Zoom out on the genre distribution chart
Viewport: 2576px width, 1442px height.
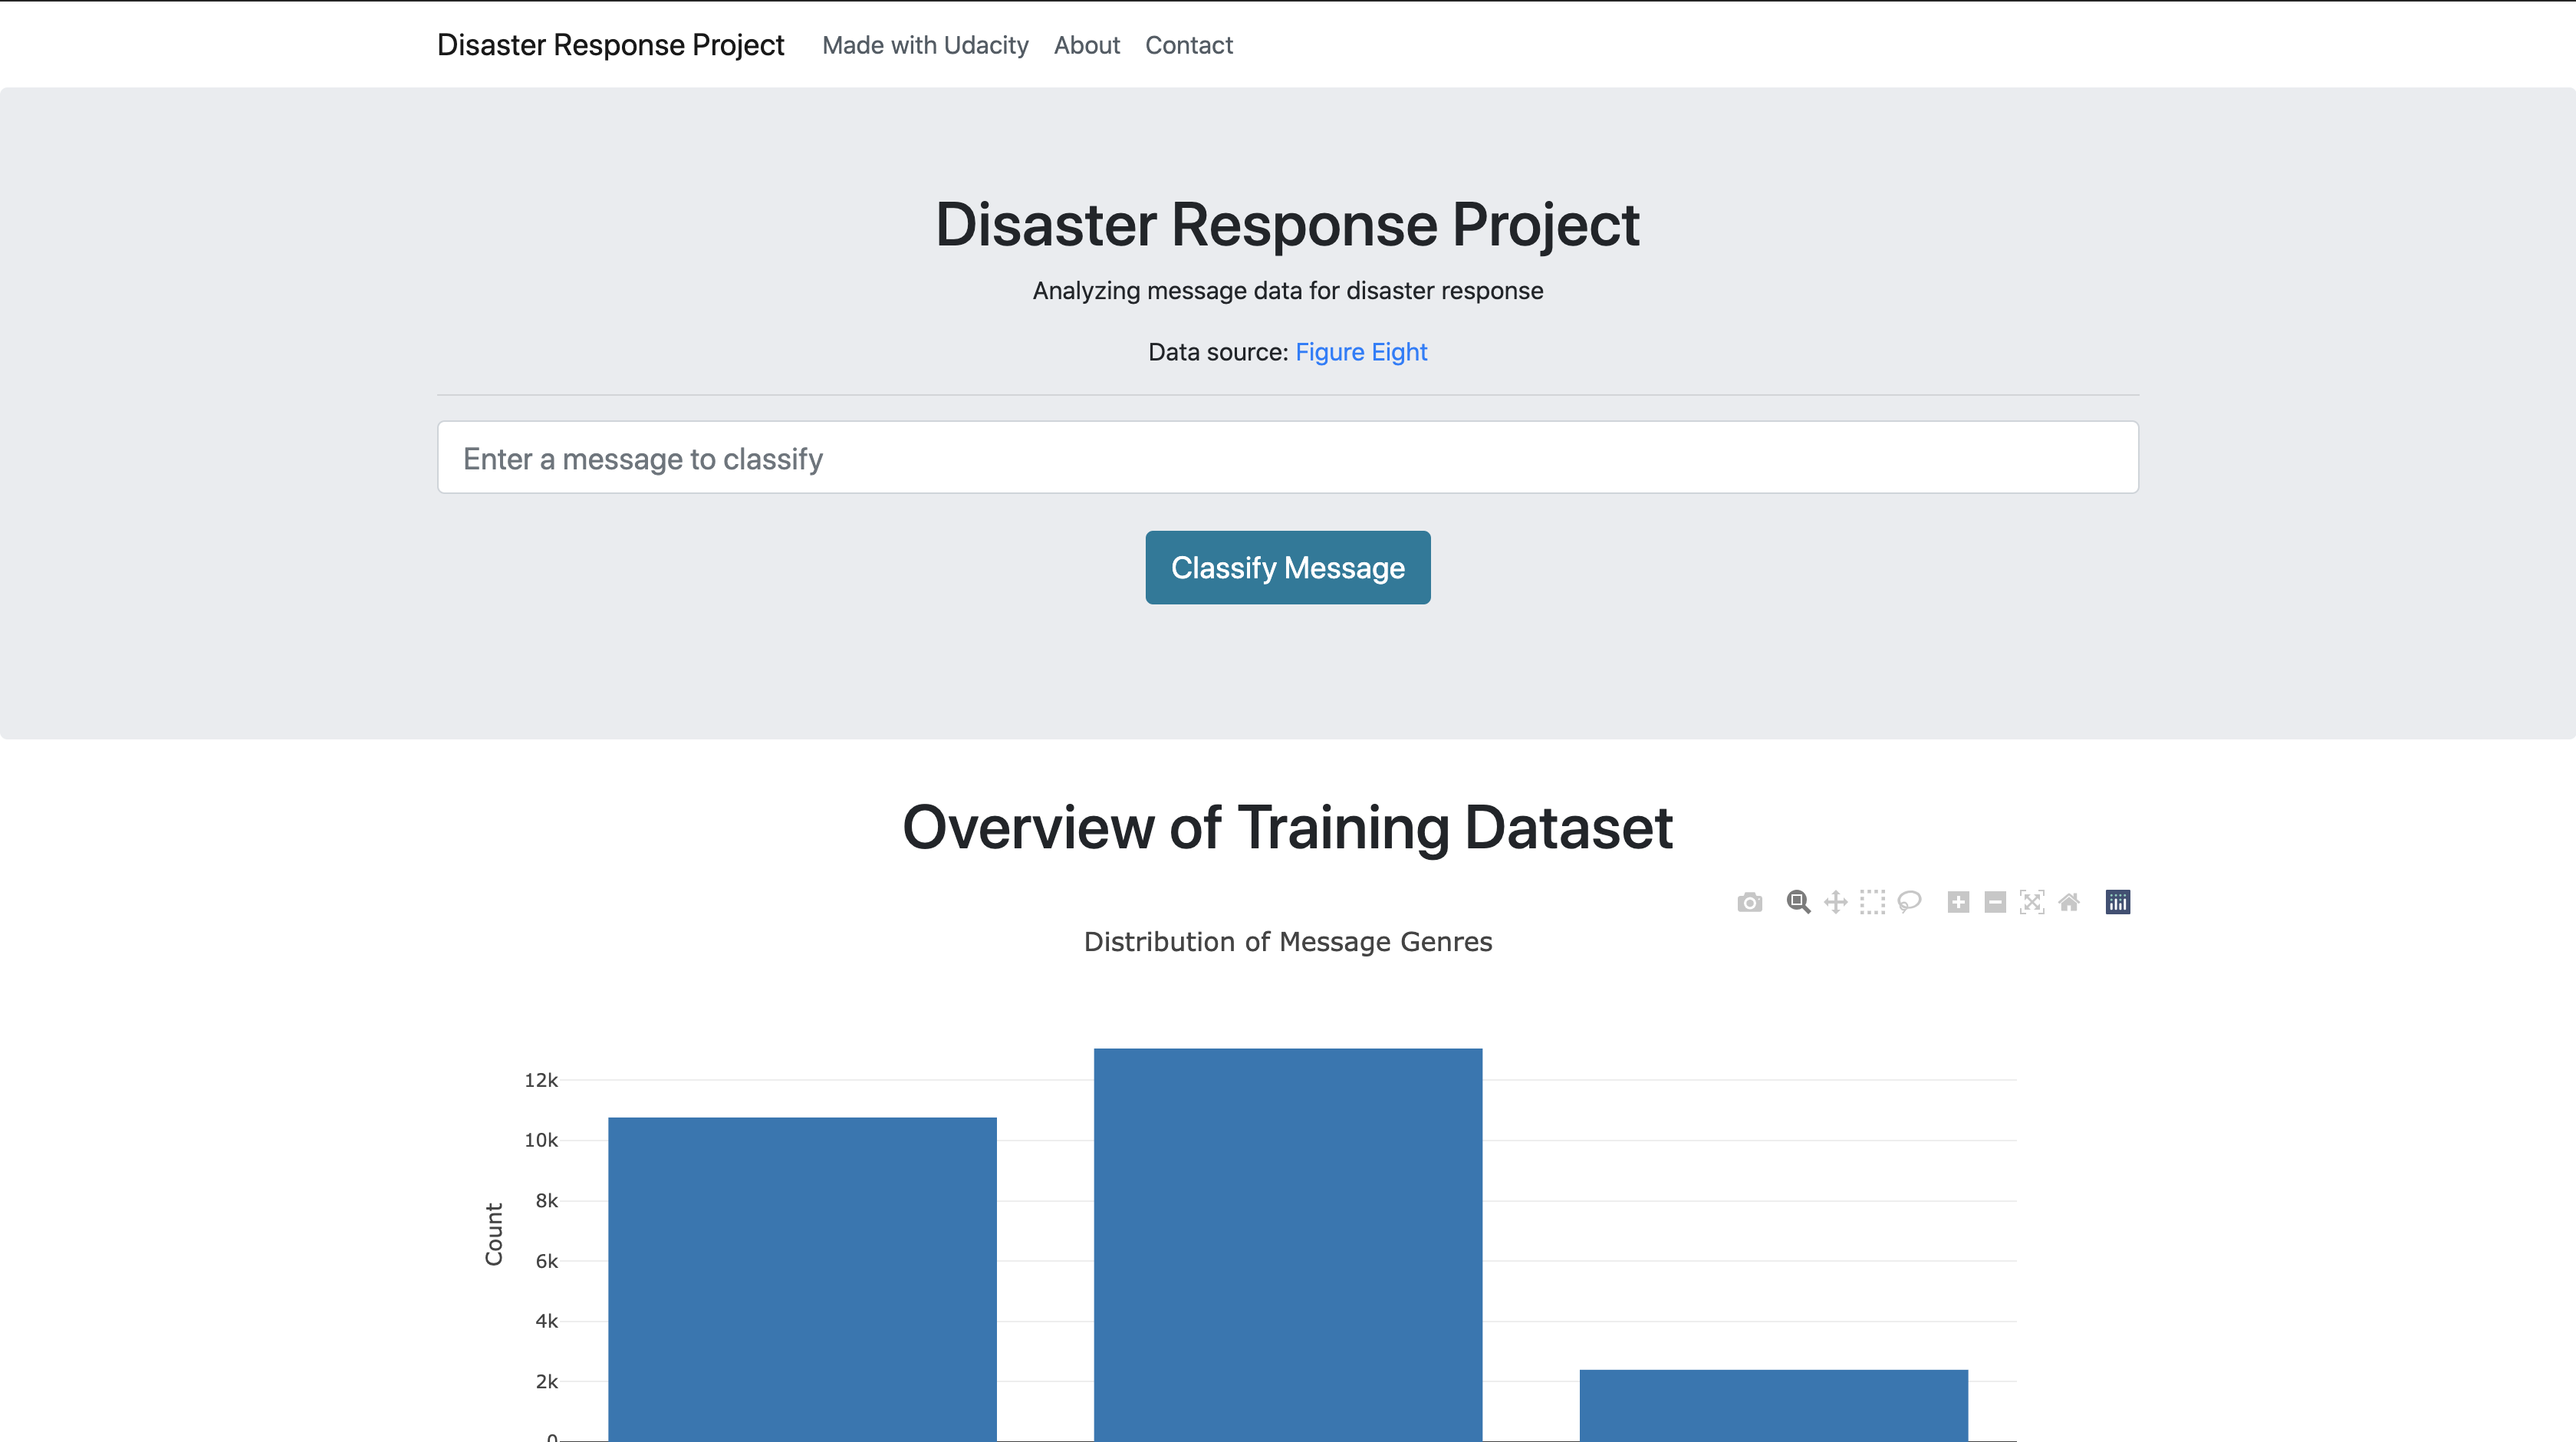[1993, 901]
